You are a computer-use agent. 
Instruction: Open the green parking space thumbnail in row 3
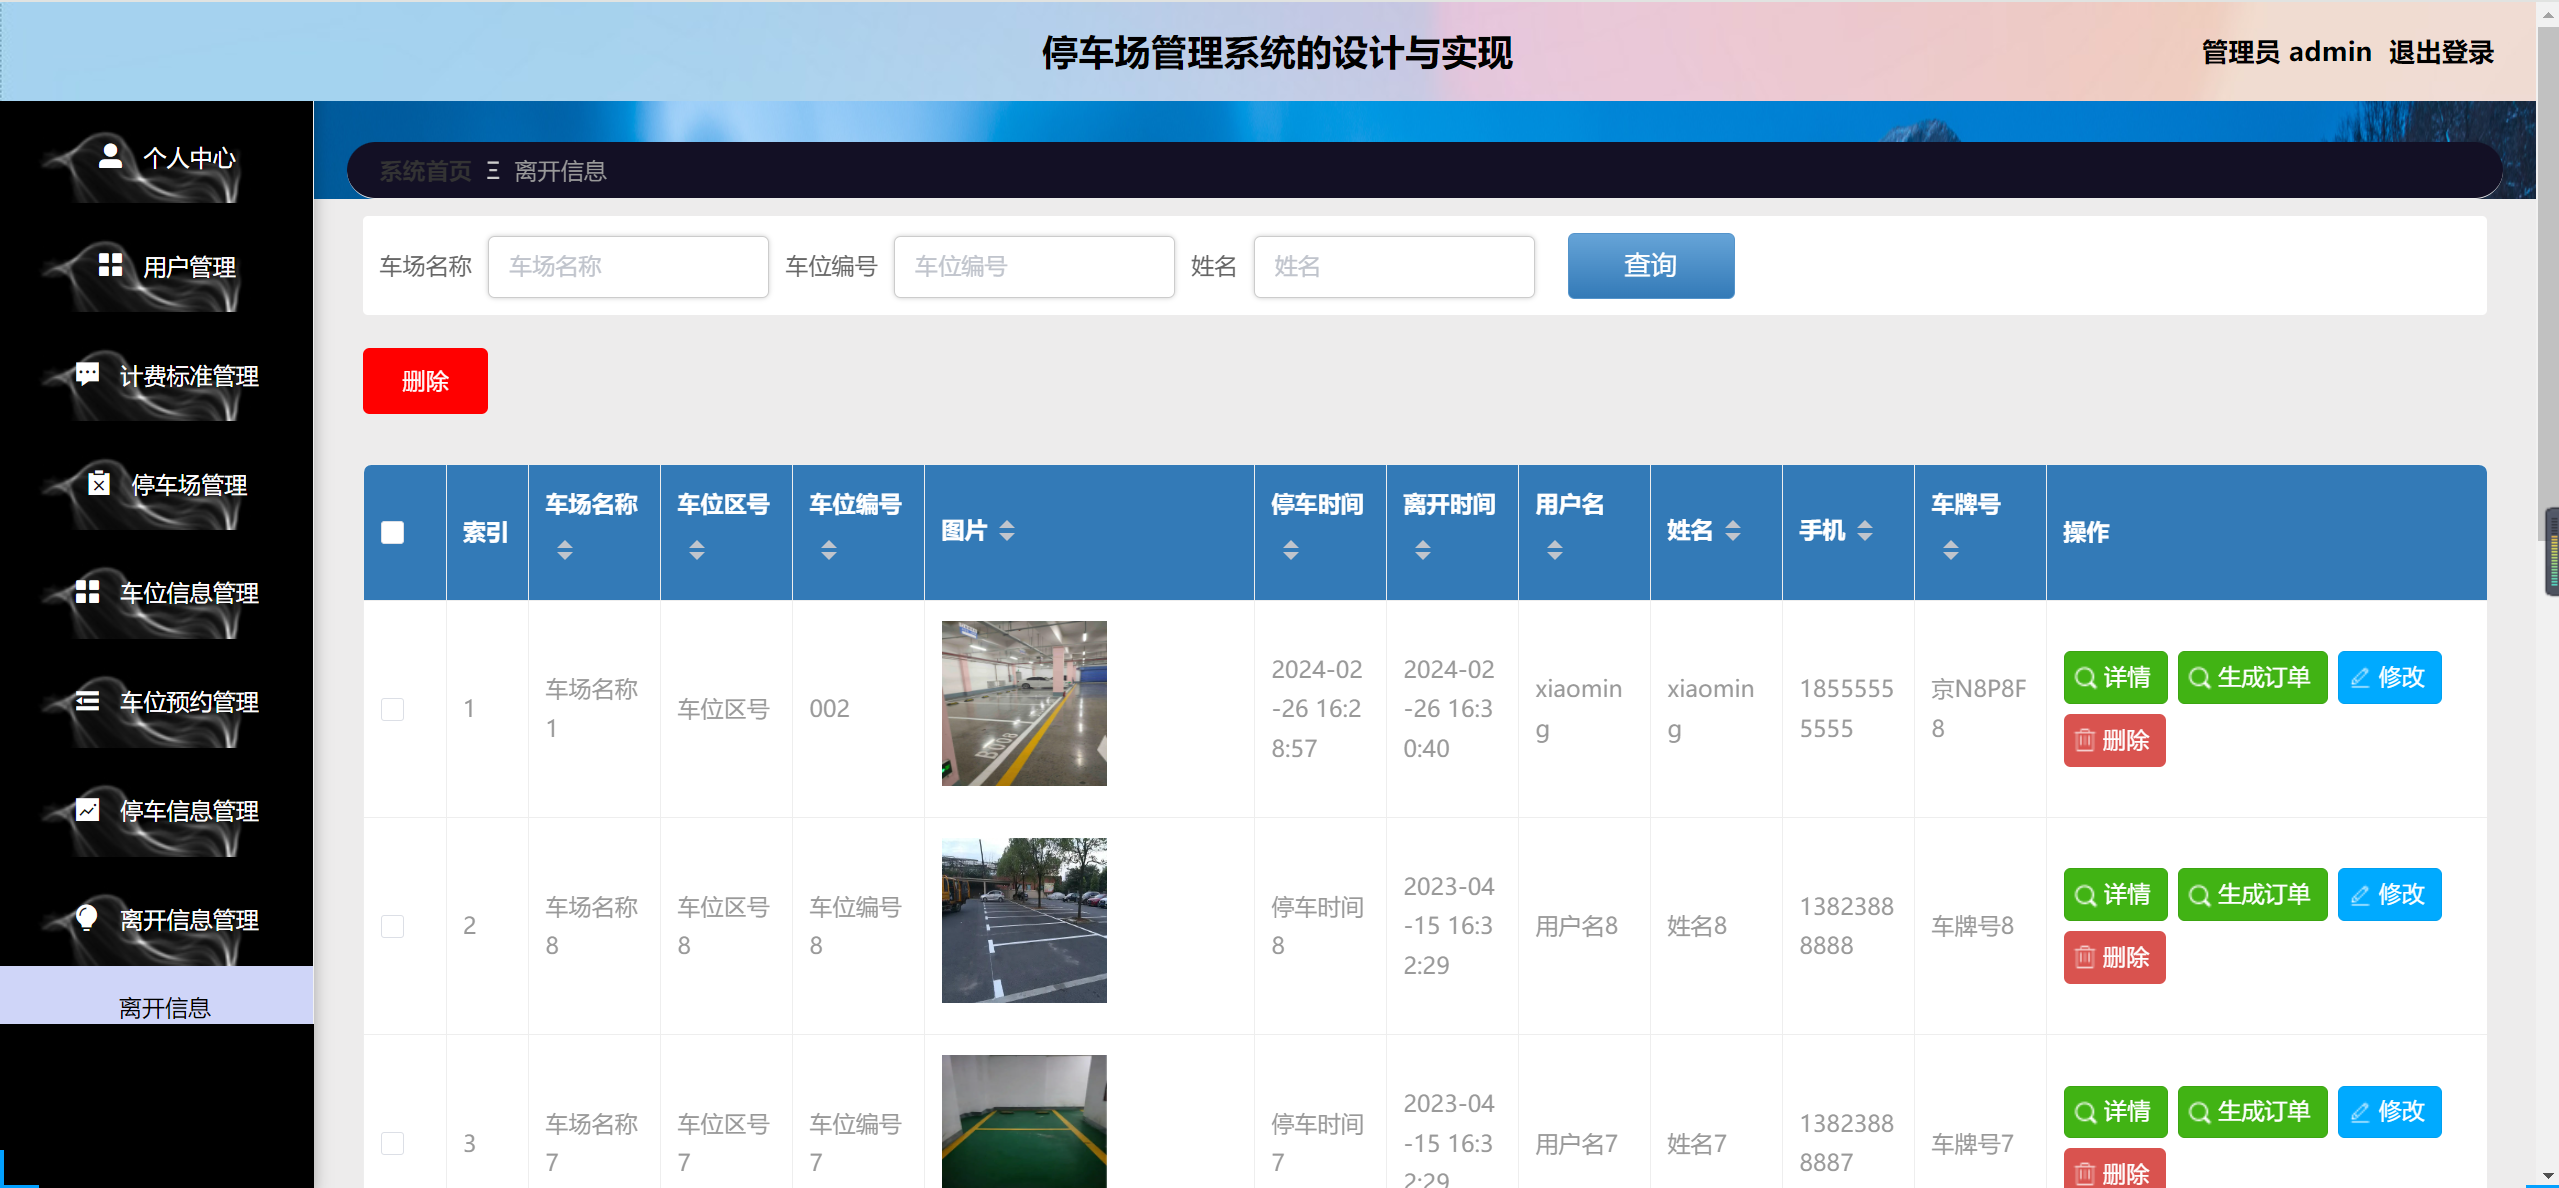coord(1024,1121)
